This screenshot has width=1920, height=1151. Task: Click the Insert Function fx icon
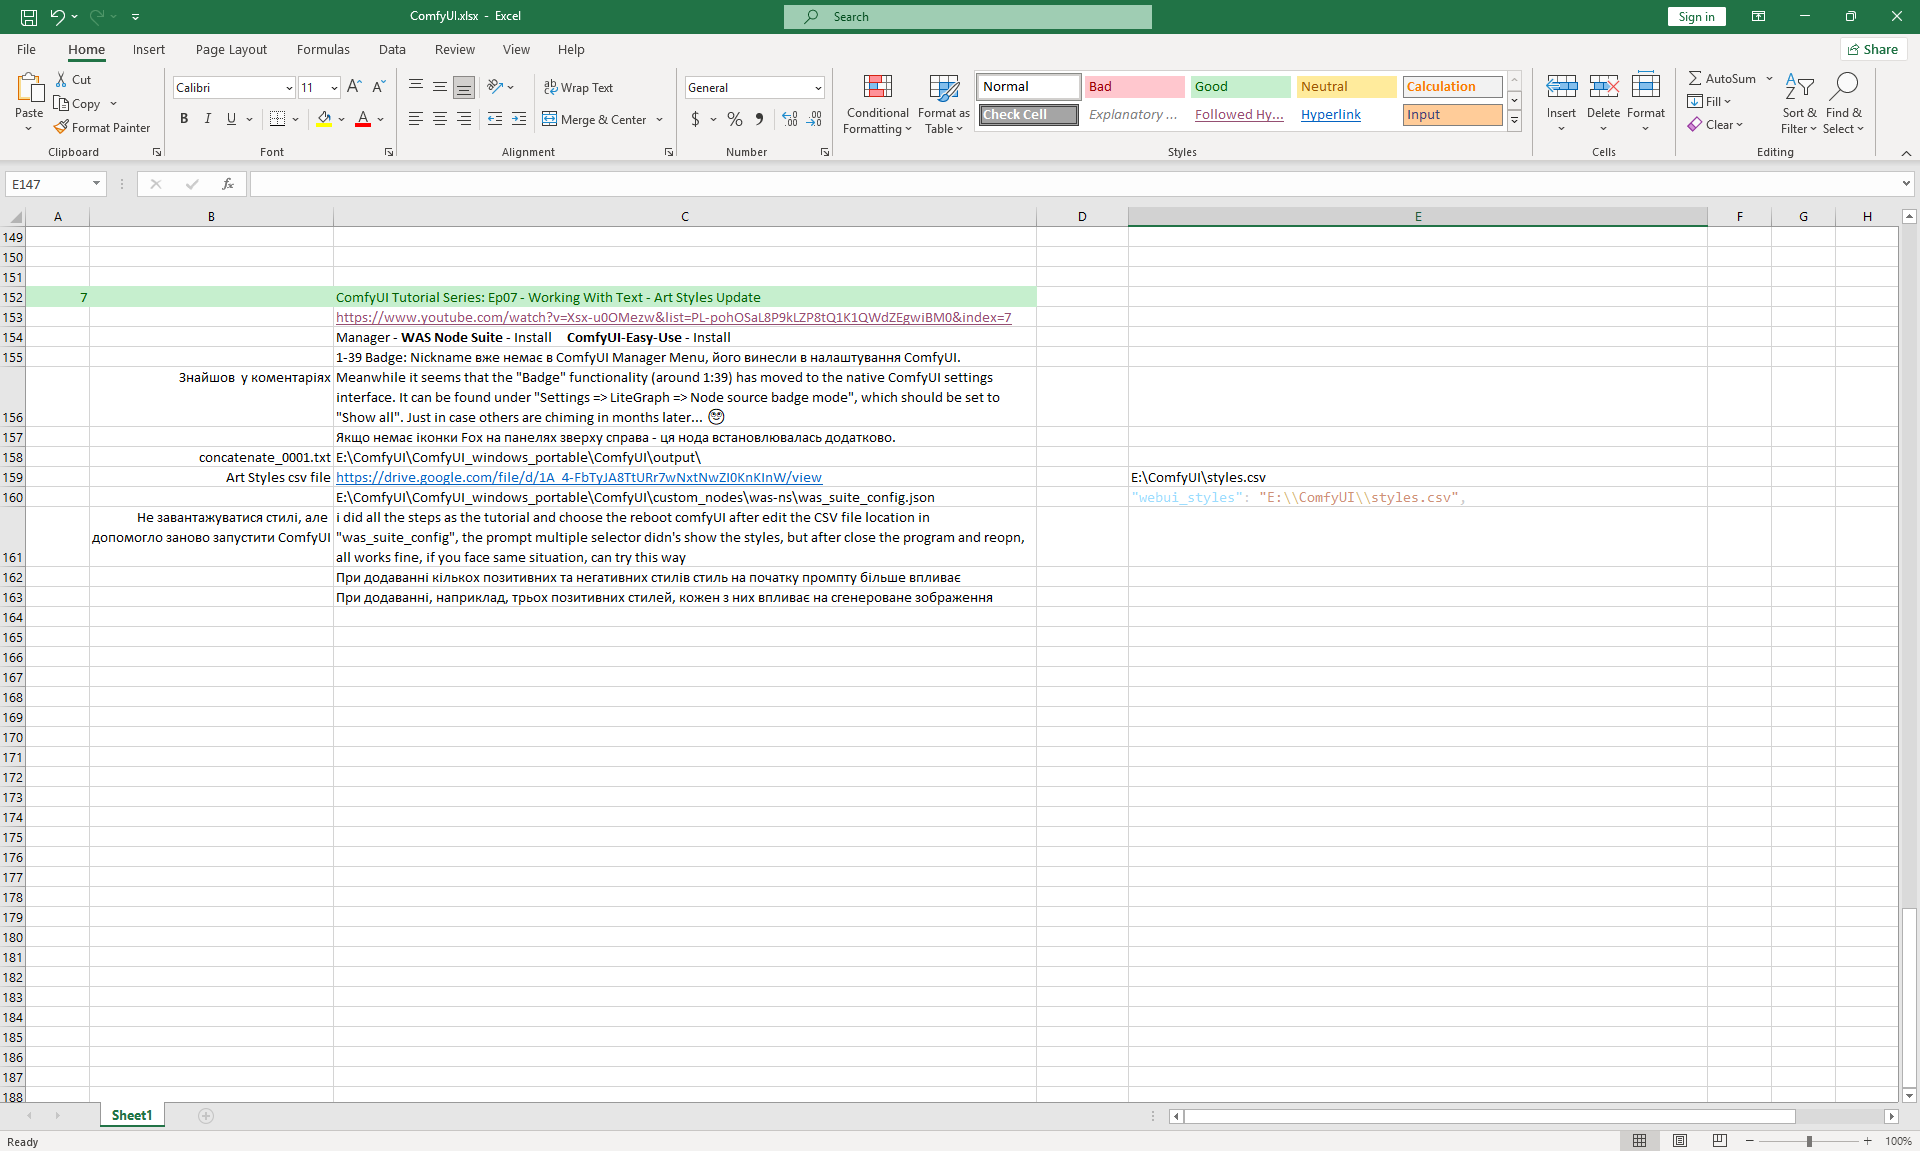[228, 184]
